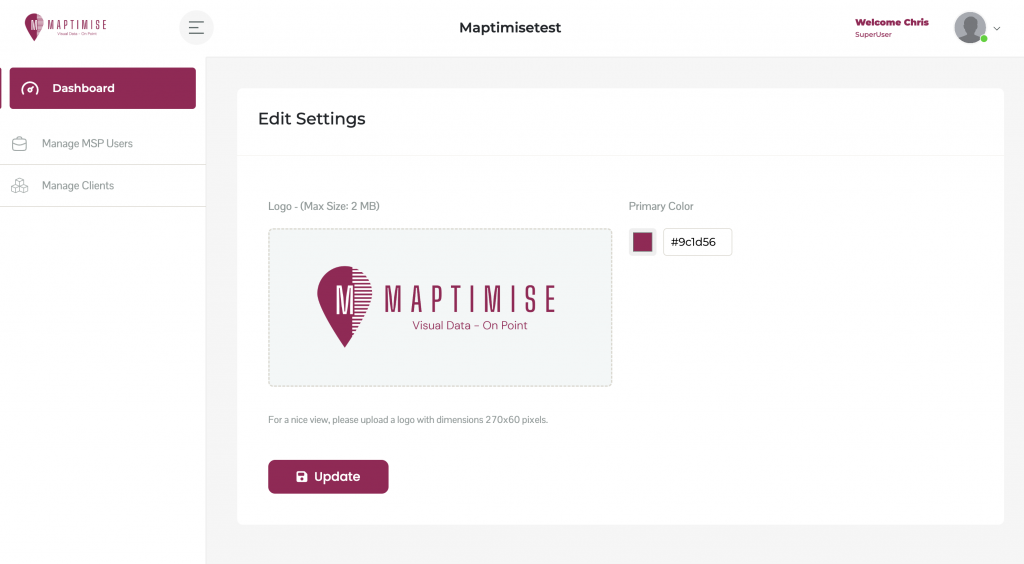
Task: Click the green online status dot
Action: 984,39
